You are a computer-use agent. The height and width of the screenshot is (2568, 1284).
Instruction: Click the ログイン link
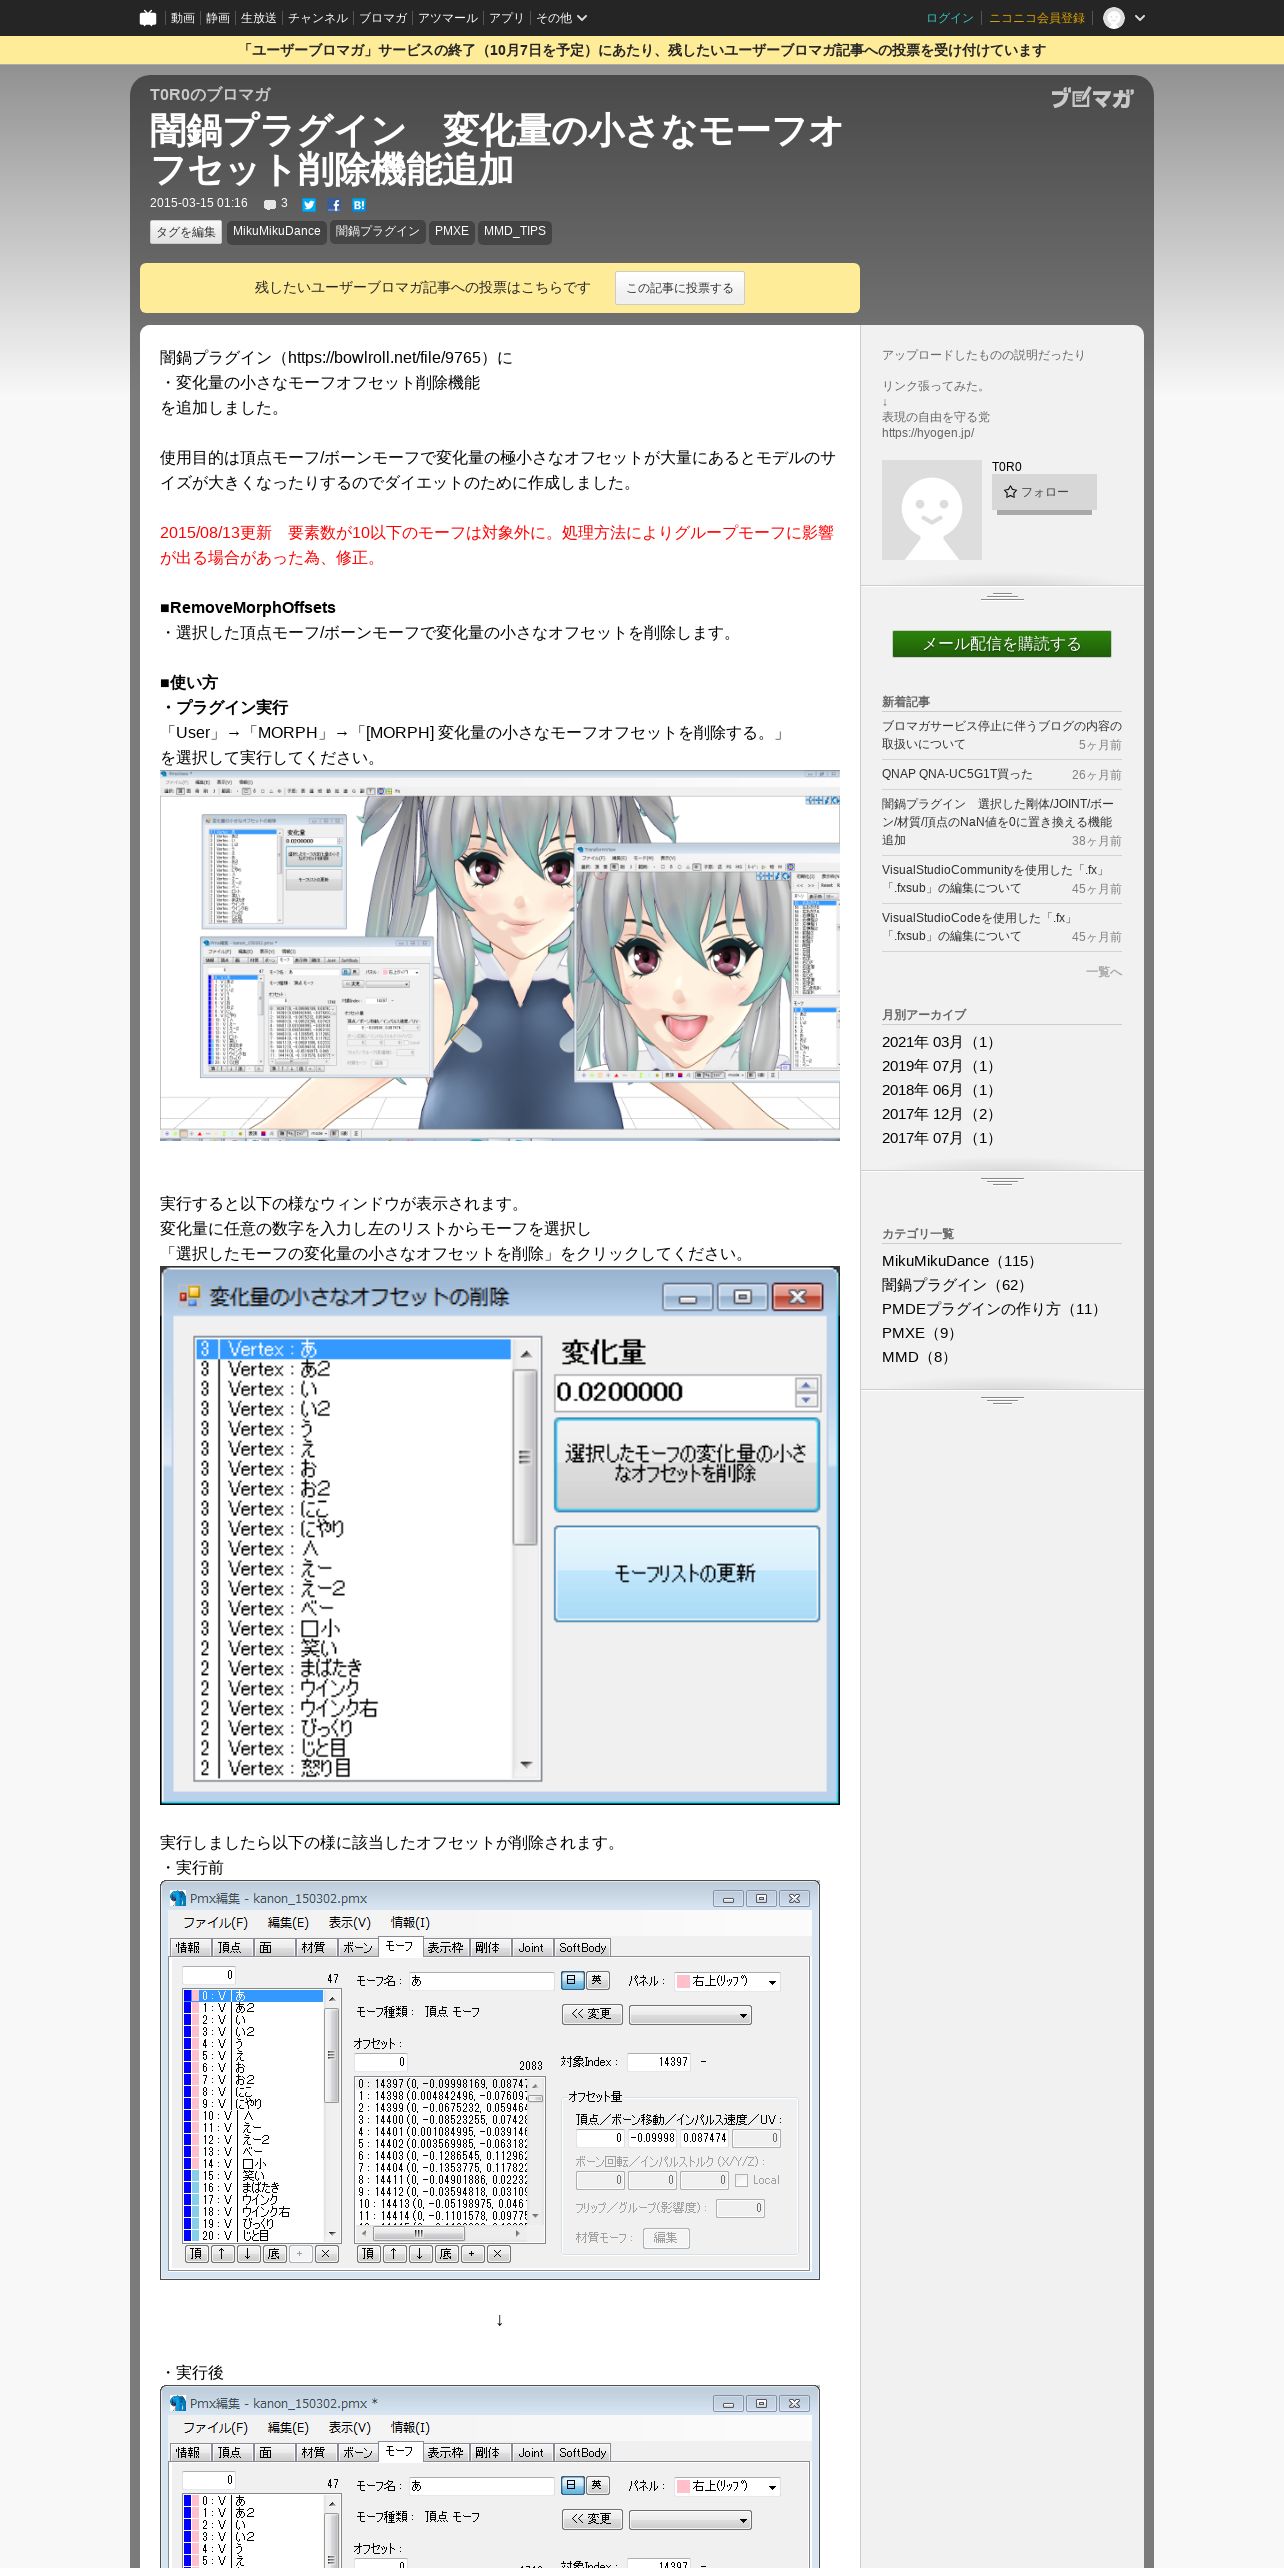pos(950,18)
